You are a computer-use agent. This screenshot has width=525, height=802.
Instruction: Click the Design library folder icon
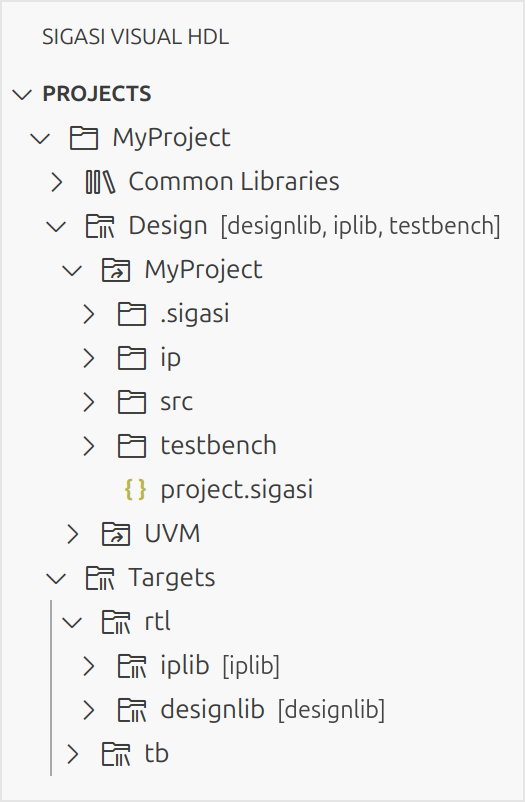(100, 226)
